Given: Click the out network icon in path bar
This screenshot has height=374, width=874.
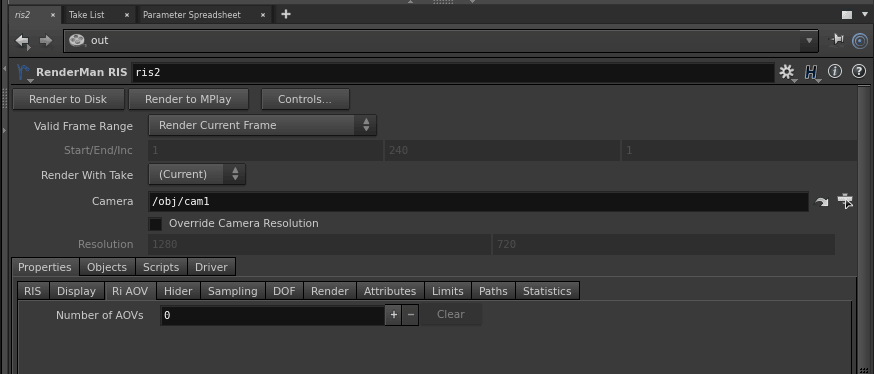Looking at the screenshot, I should point(76,41).
